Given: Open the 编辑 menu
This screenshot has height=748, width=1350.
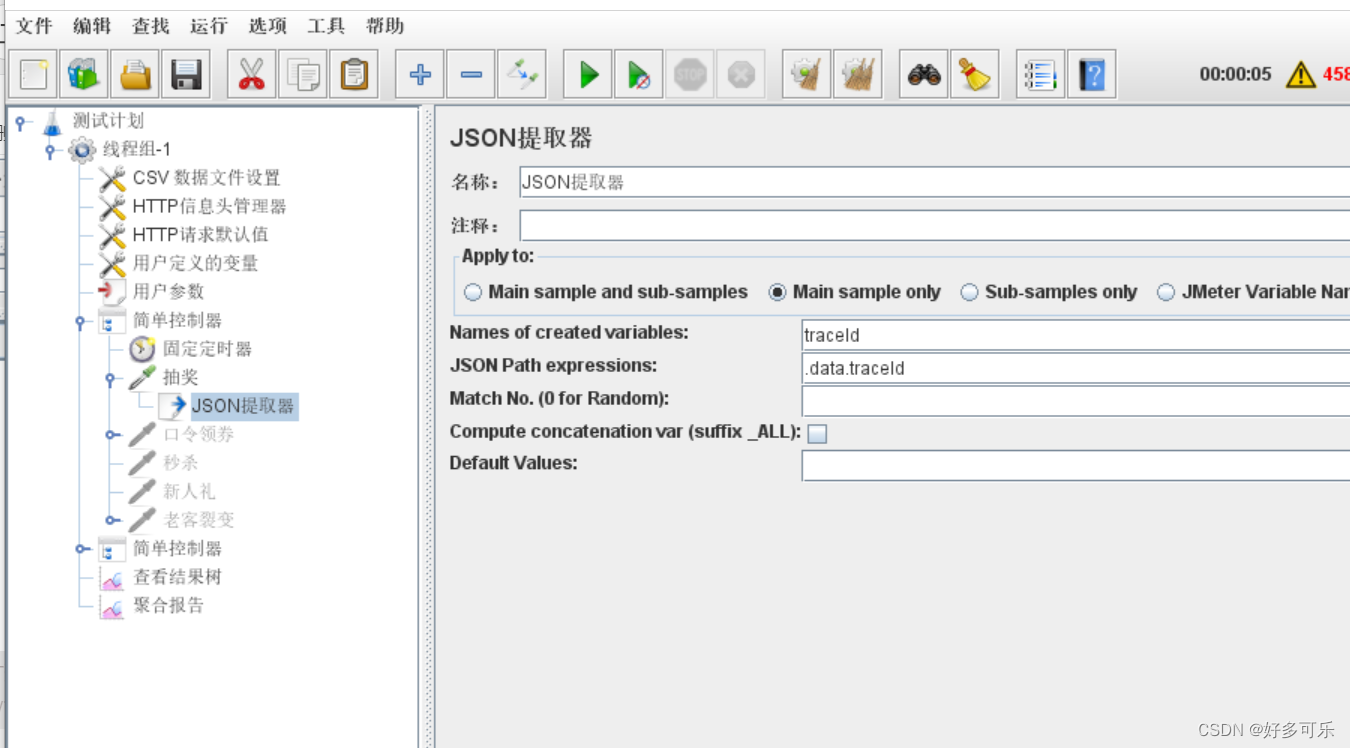Looking at the screenshot, I should 92,26.
